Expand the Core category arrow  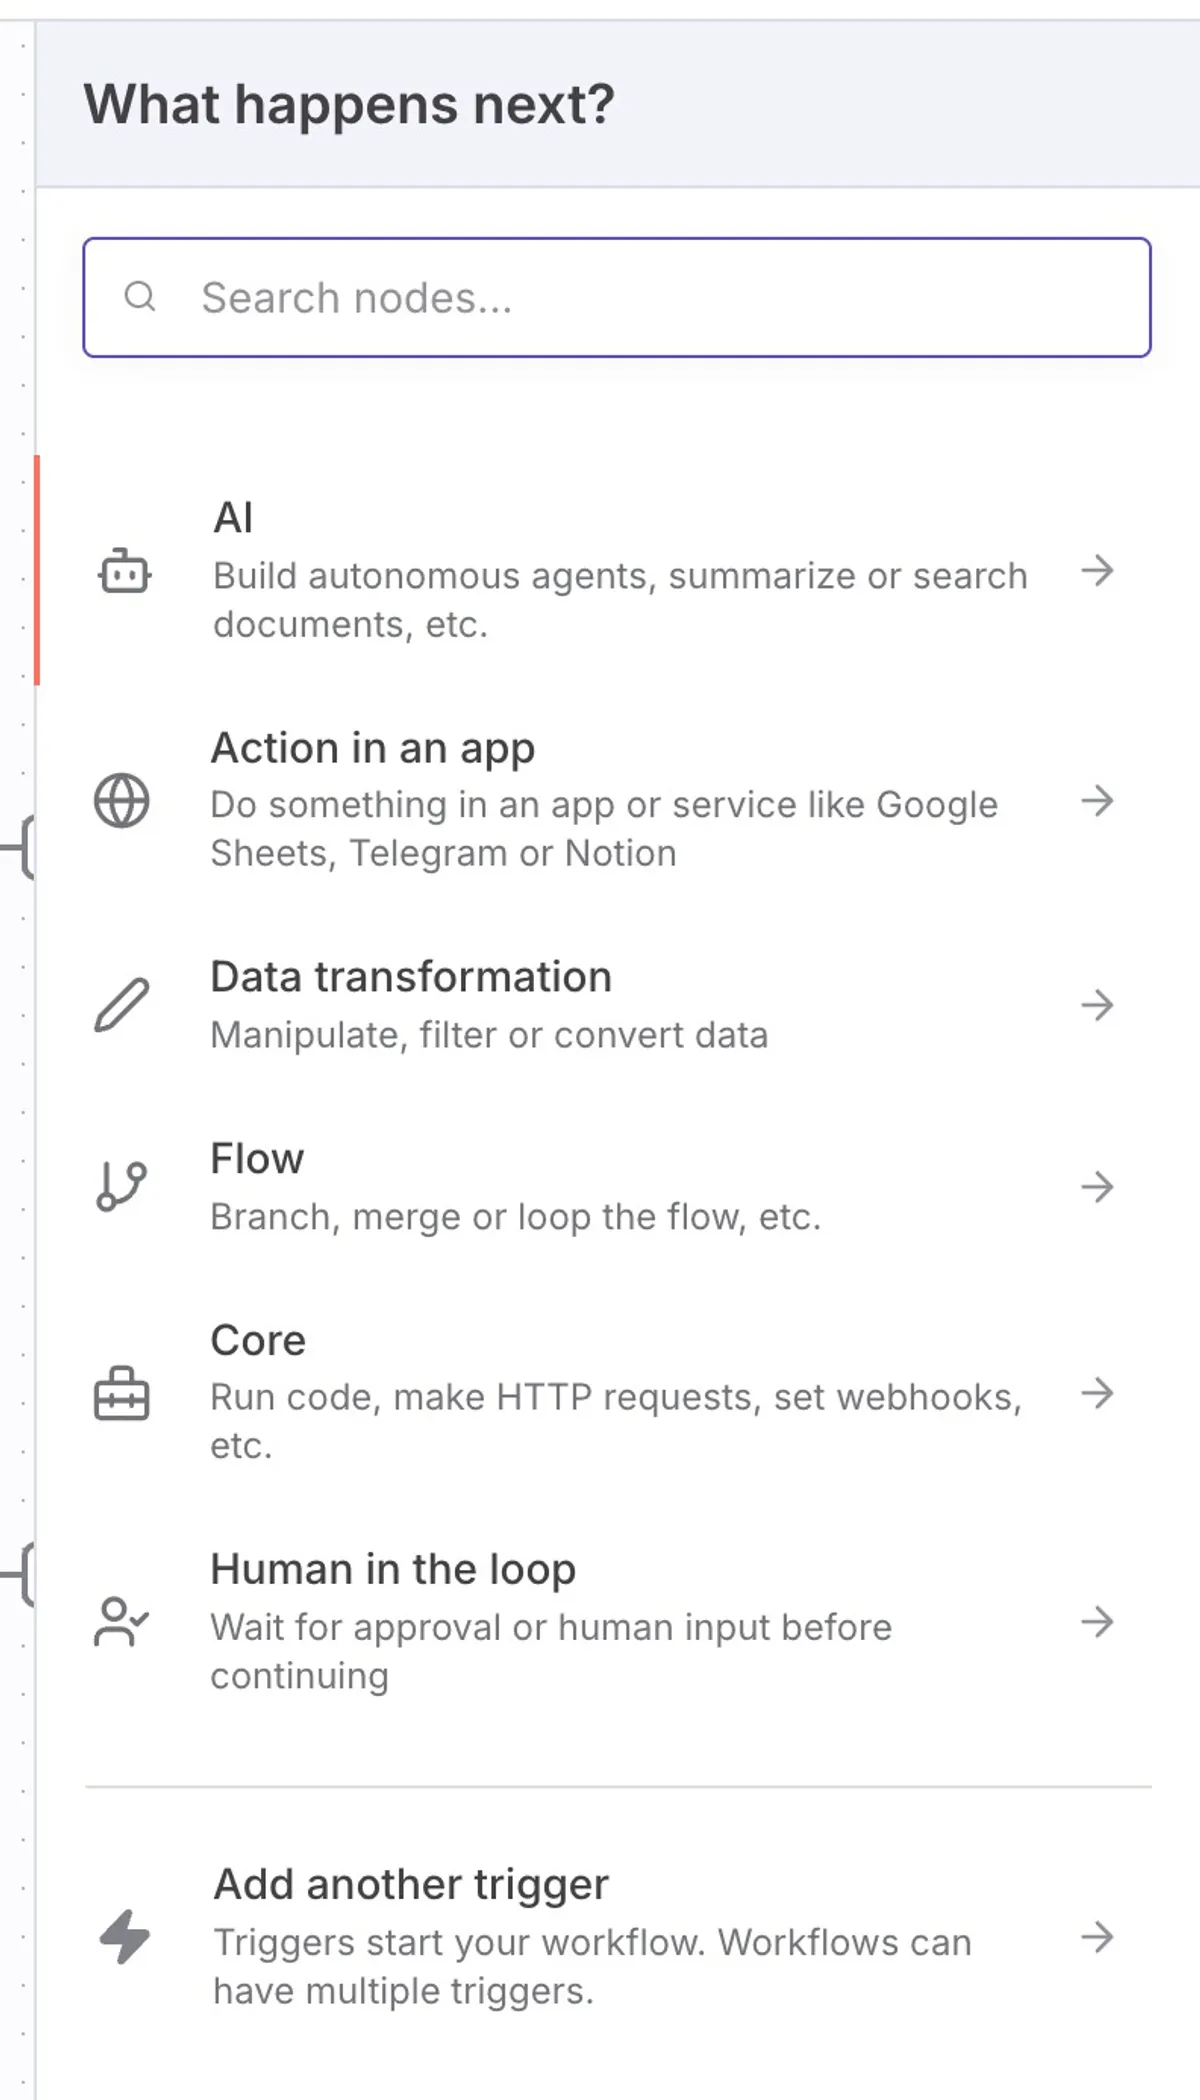(x=1097, y=1393)
